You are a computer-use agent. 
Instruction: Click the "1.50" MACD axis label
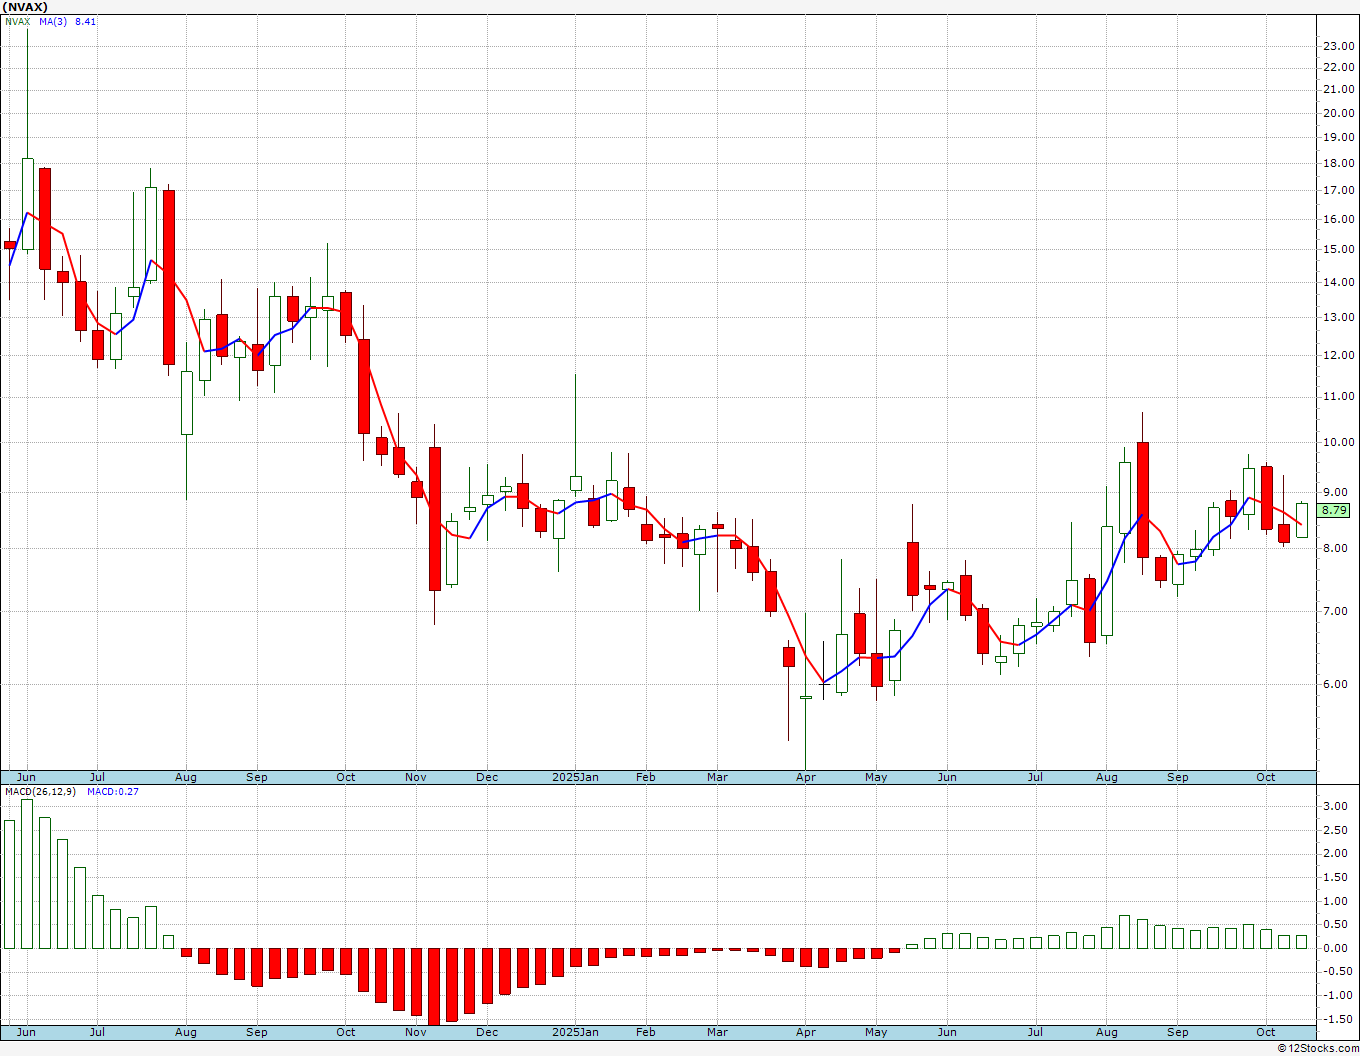(1335, 877)
